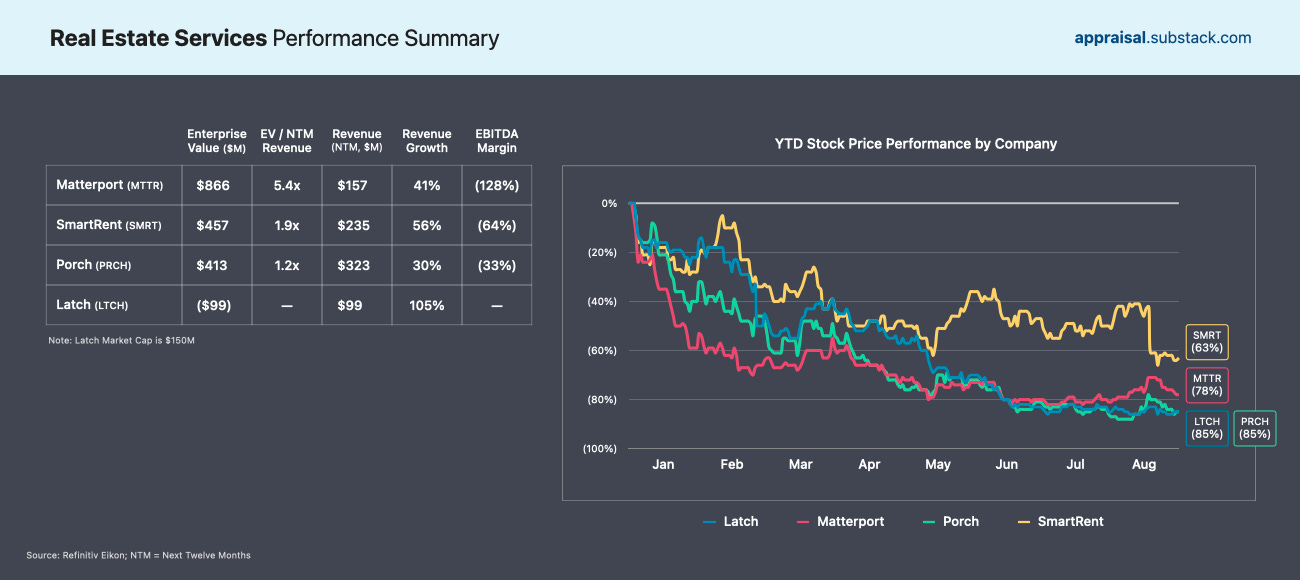This screenshot has width=1300, height=580.
Task: Click the Jun x-axis label
Action: [x=1007, y=465]
